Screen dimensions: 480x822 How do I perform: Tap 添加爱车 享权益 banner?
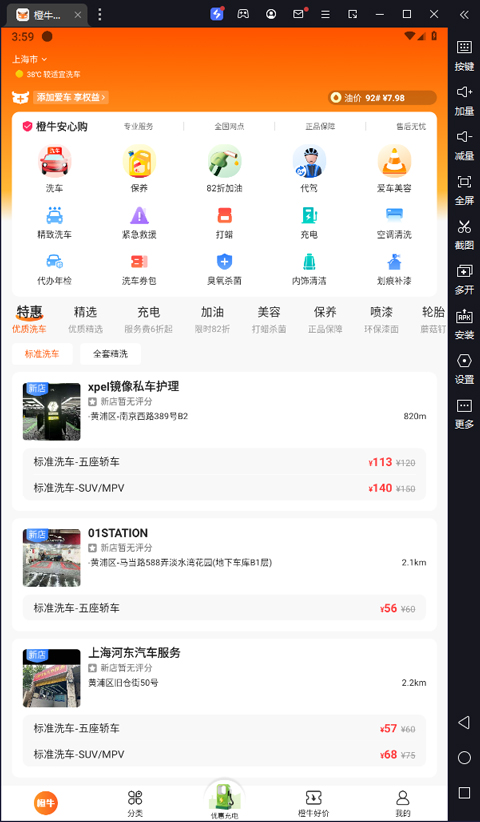tap(71, 97)
